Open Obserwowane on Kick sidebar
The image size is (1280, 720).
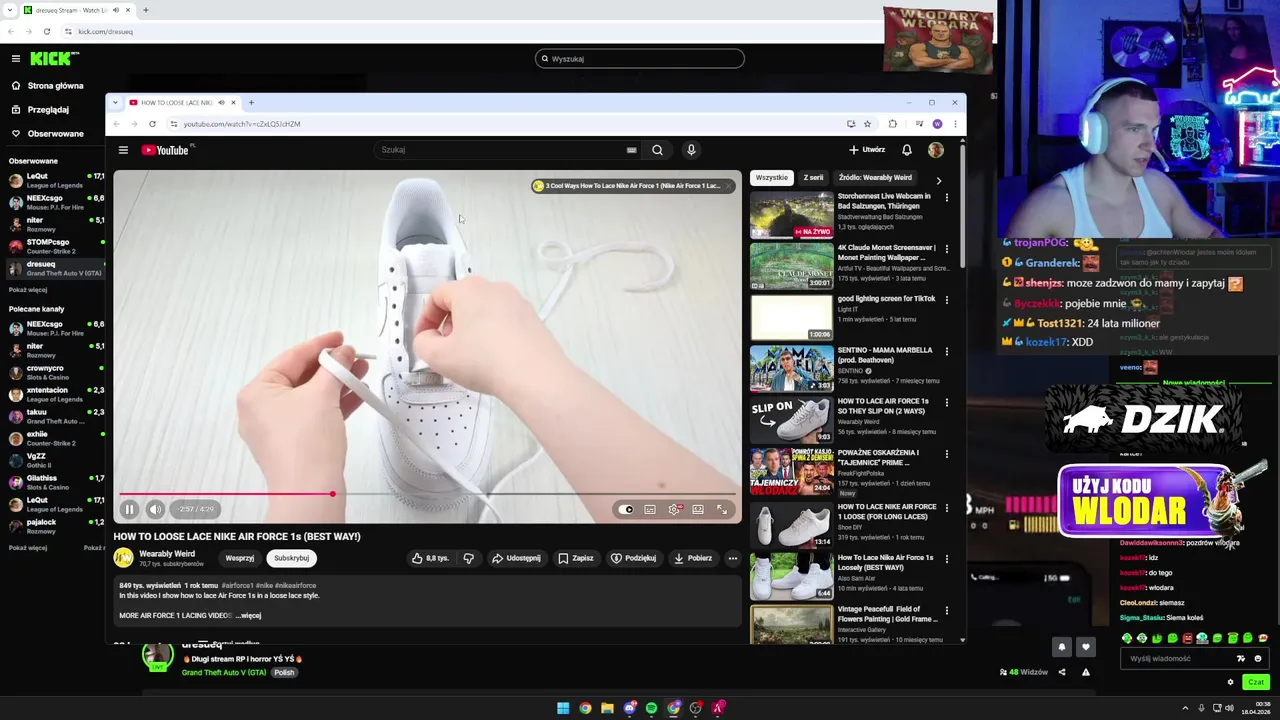pyautogui.click(x=48, y=134)
